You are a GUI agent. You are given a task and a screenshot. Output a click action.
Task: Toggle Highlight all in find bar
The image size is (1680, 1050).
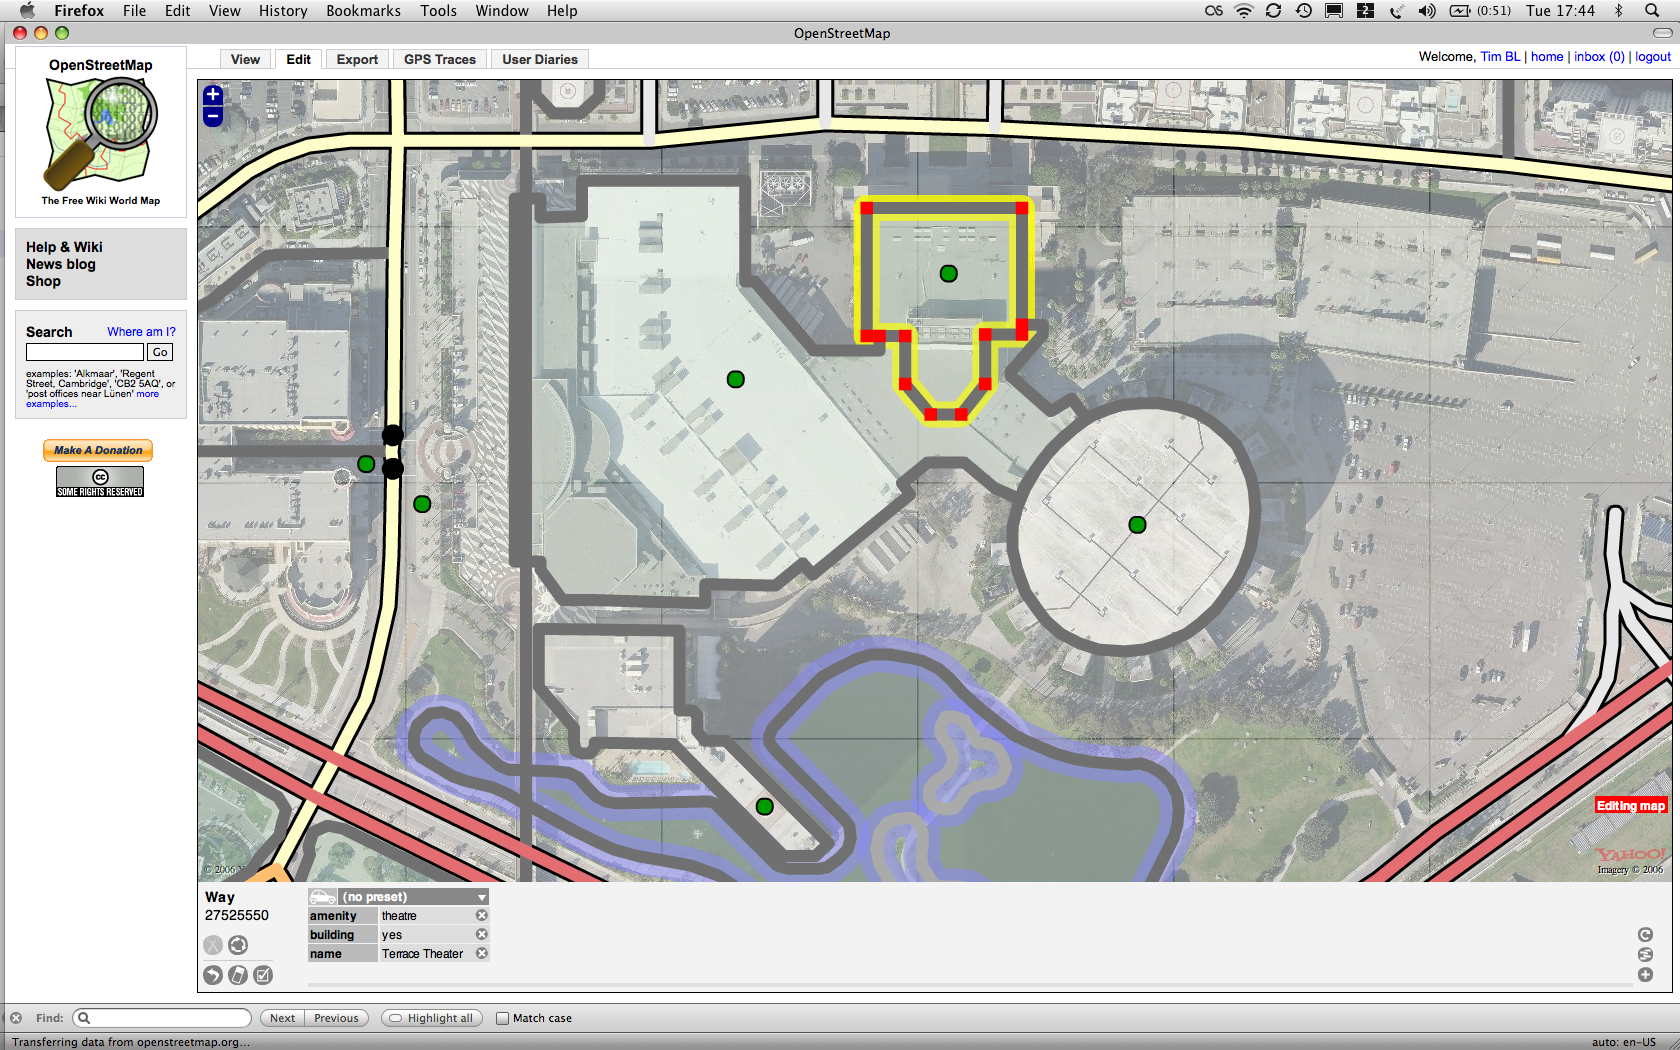pyautogui.click(x=431, y=1019)
